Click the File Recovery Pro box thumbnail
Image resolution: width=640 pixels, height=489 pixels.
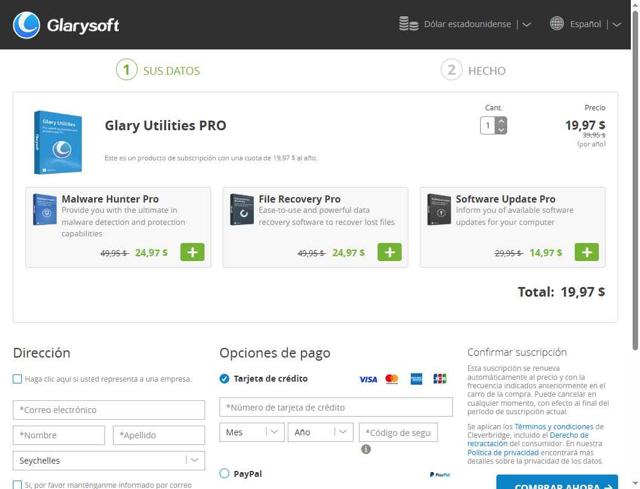click(x=242, y=210)
